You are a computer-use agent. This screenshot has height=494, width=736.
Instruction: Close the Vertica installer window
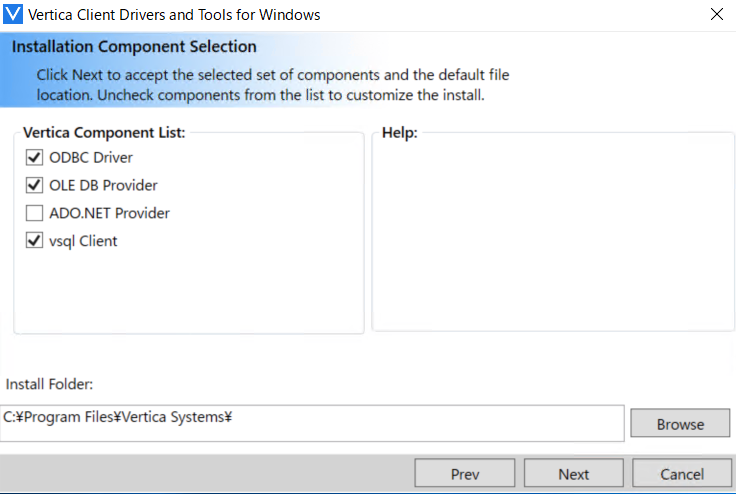click(716, 15)
